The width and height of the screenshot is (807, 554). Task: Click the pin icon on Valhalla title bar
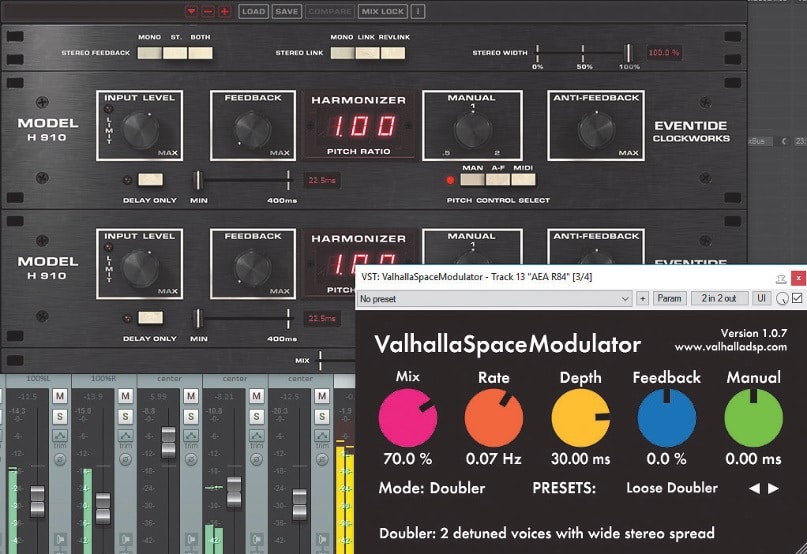click(x=781, y=279)
